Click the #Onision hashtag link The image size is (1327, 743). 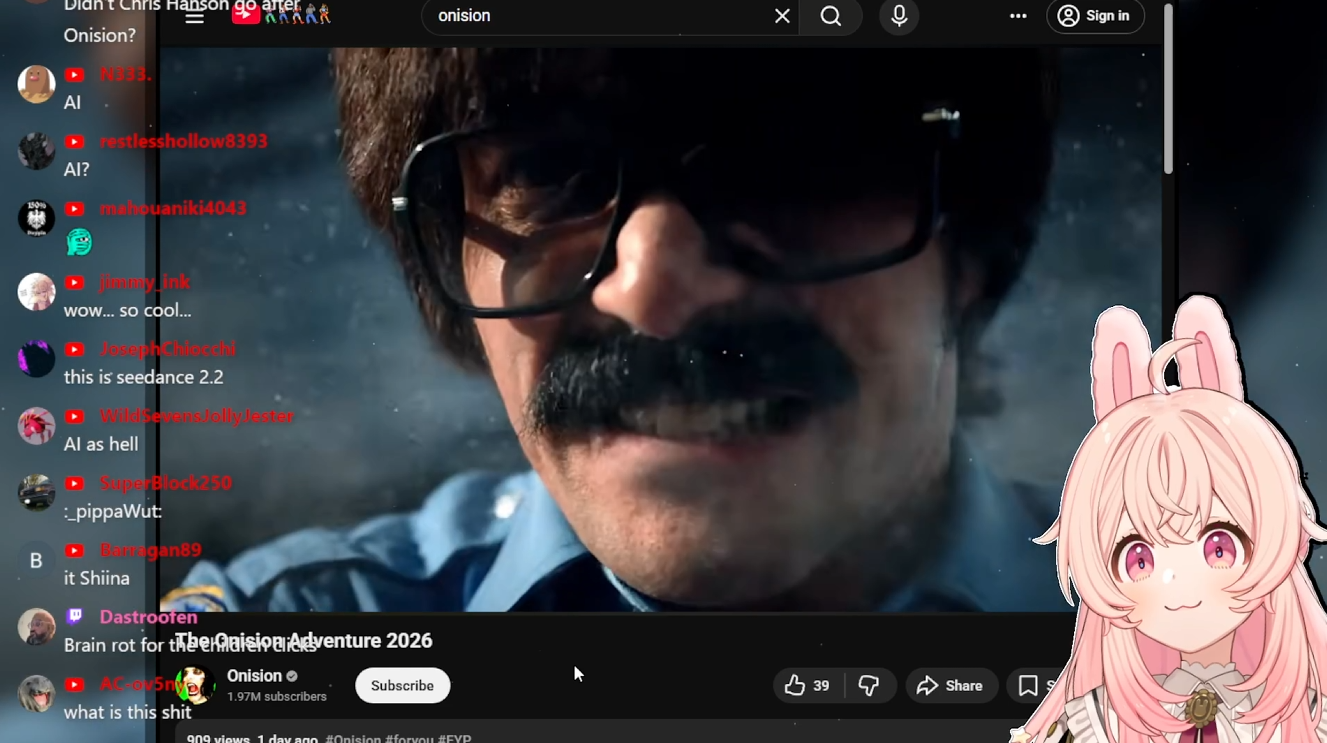coord(353,739)
